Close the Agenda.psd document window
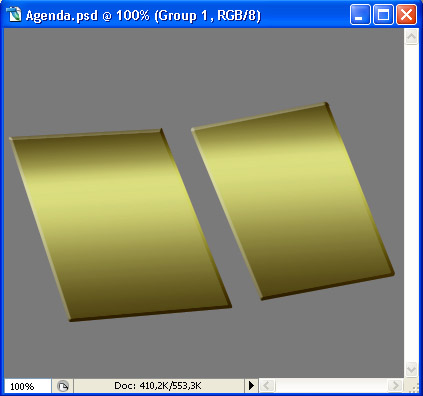Viewport: 423px width, 396px height. coord(406,15)
